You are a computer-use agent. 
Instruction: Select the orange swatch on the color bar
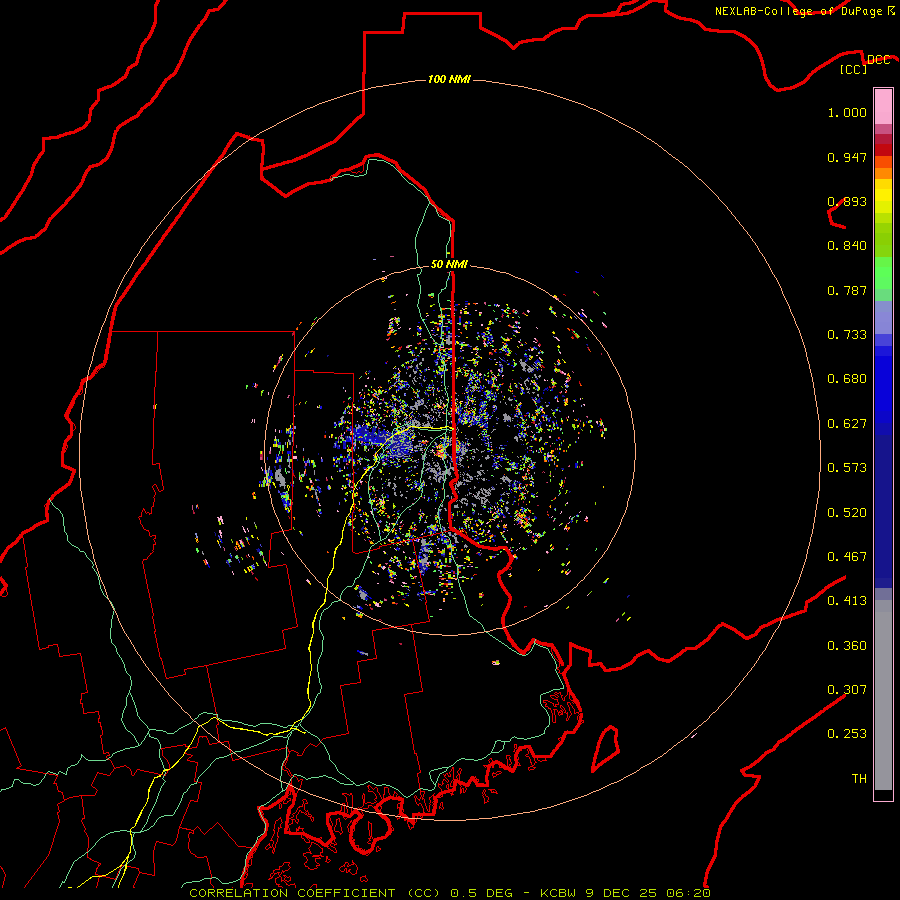883,173
